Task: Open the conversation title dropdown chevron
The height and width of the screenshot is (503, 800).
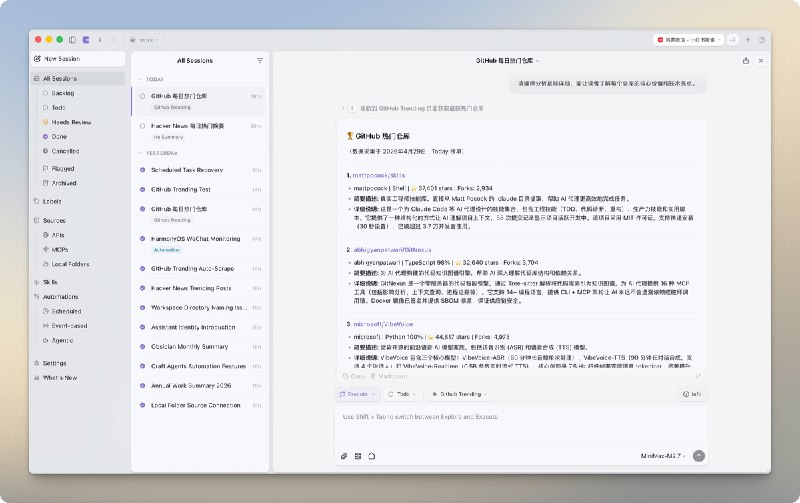Action: (538, 61)
